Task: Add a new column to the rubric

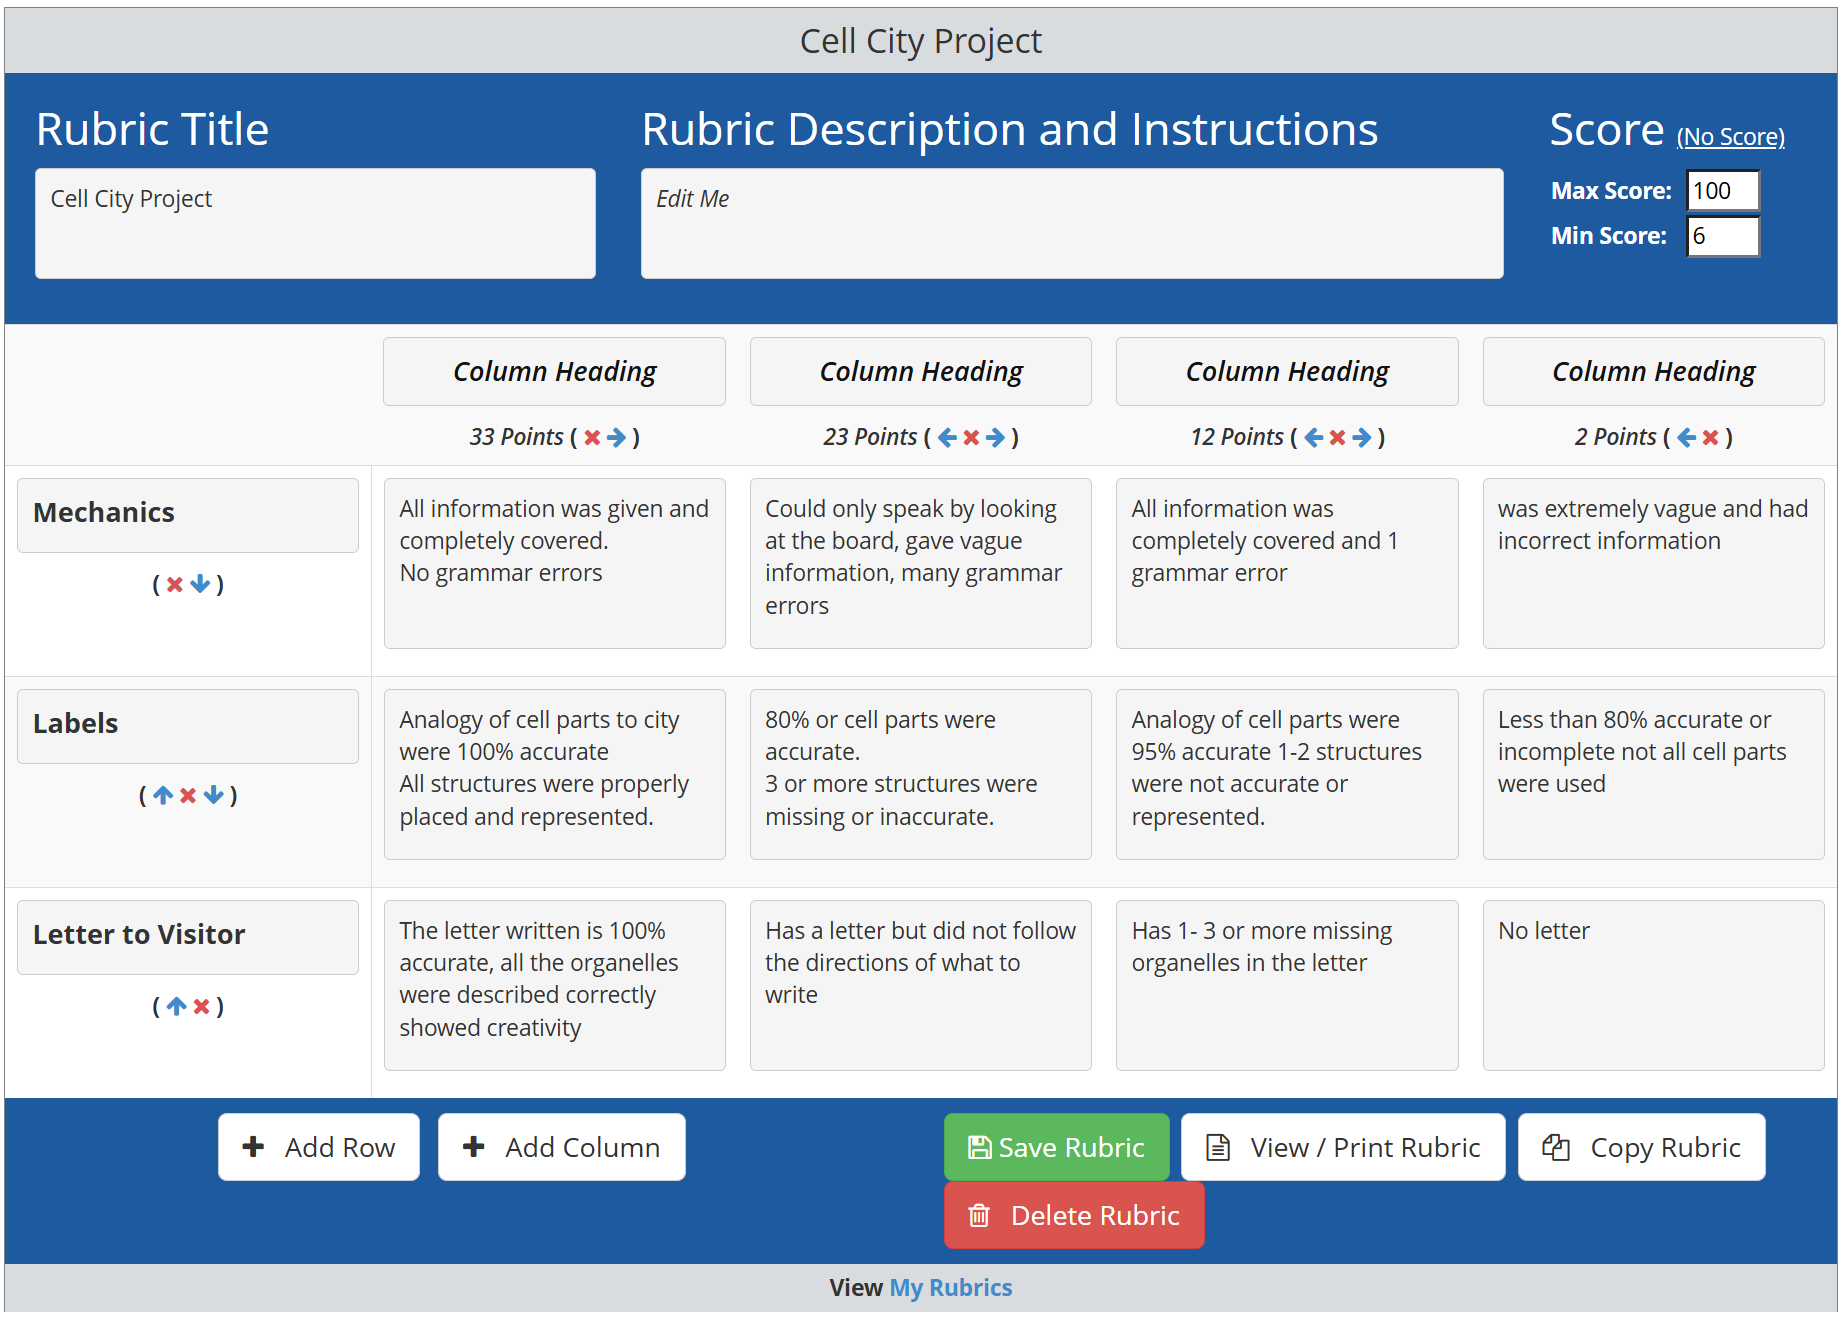Action: 562,1147
